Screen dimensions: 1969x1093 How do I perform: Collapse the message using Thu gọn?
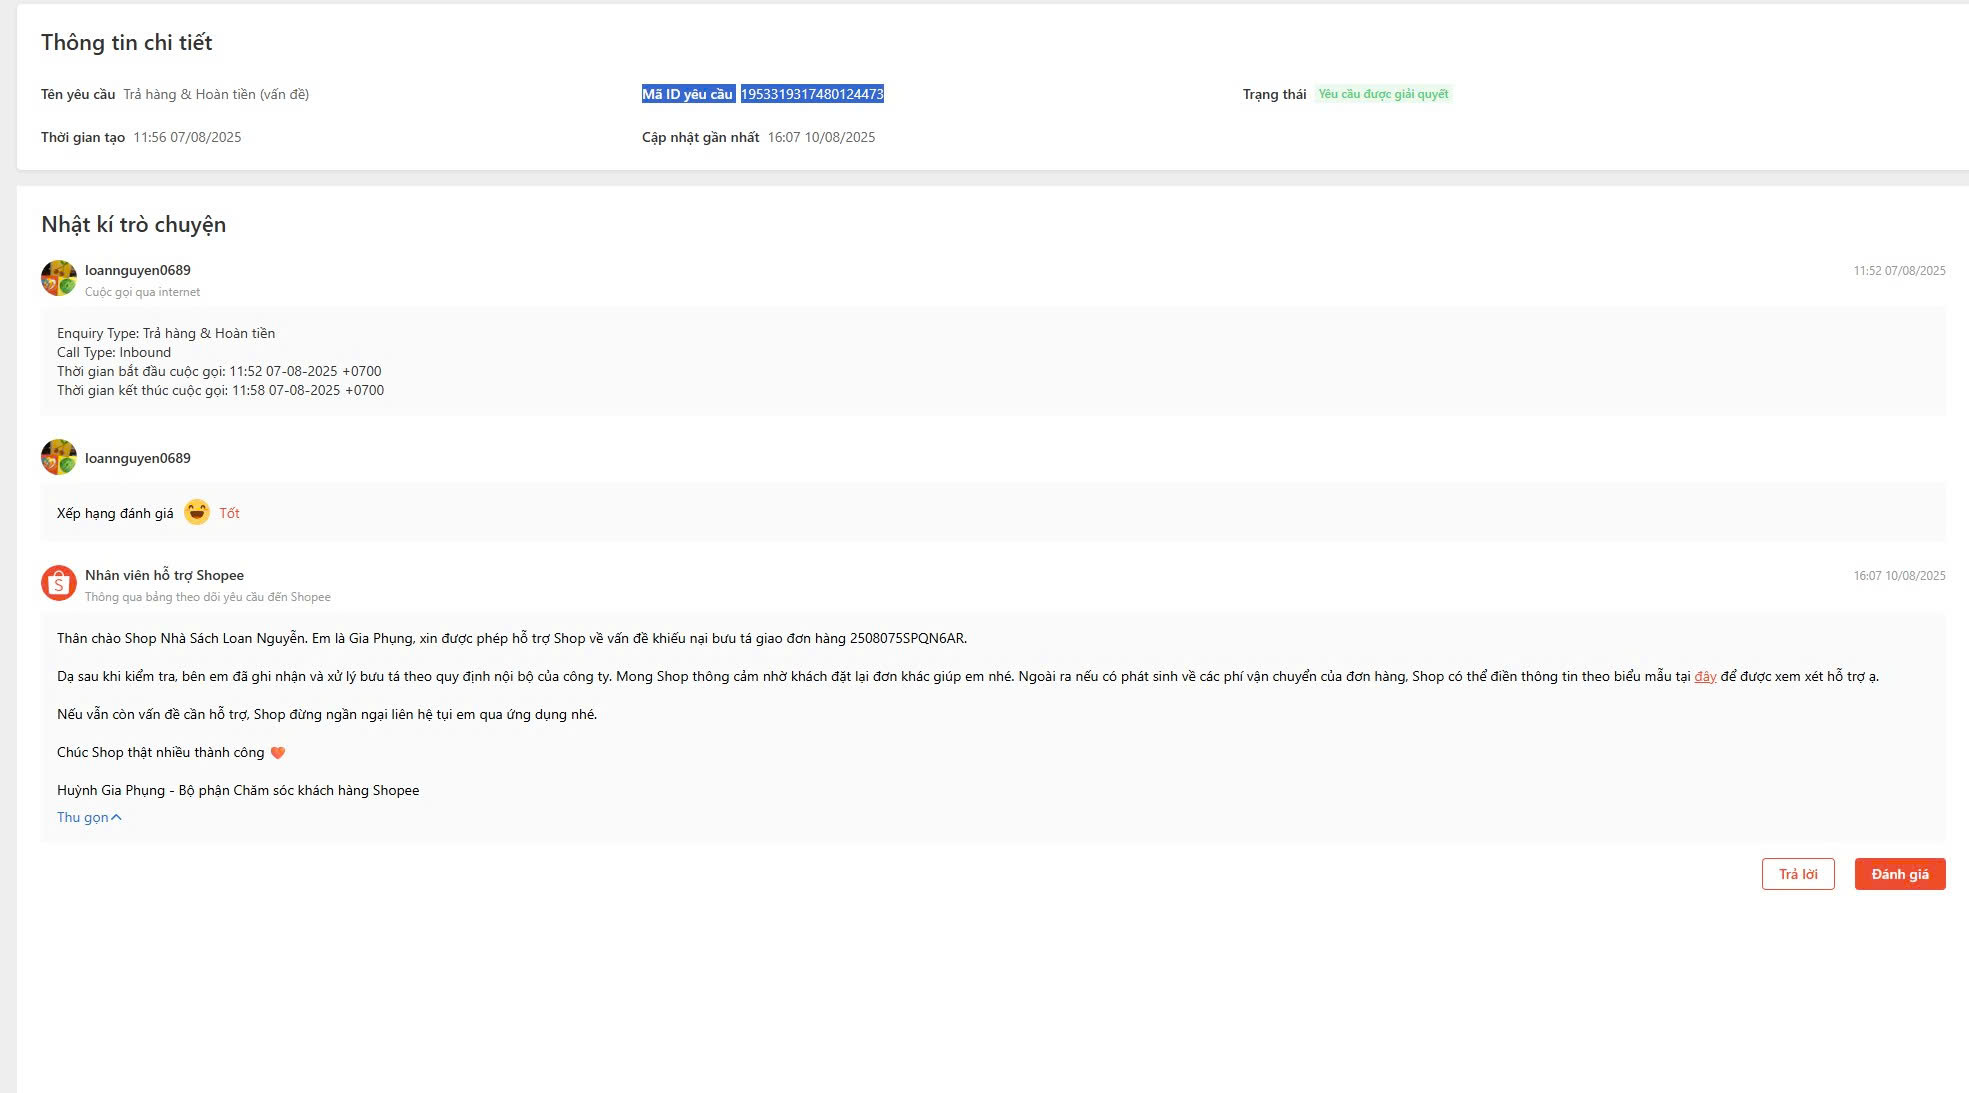pos(89,817)
